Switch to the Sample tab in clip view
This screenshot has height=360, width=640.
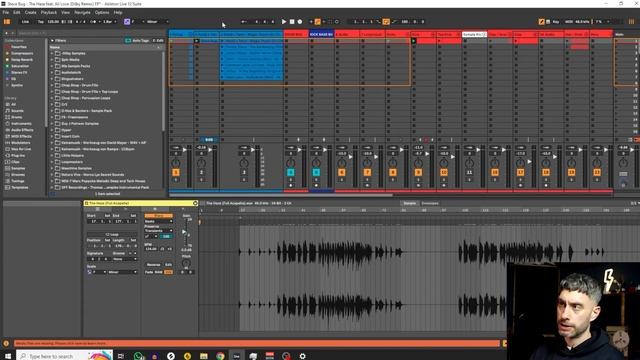(409, 203)
